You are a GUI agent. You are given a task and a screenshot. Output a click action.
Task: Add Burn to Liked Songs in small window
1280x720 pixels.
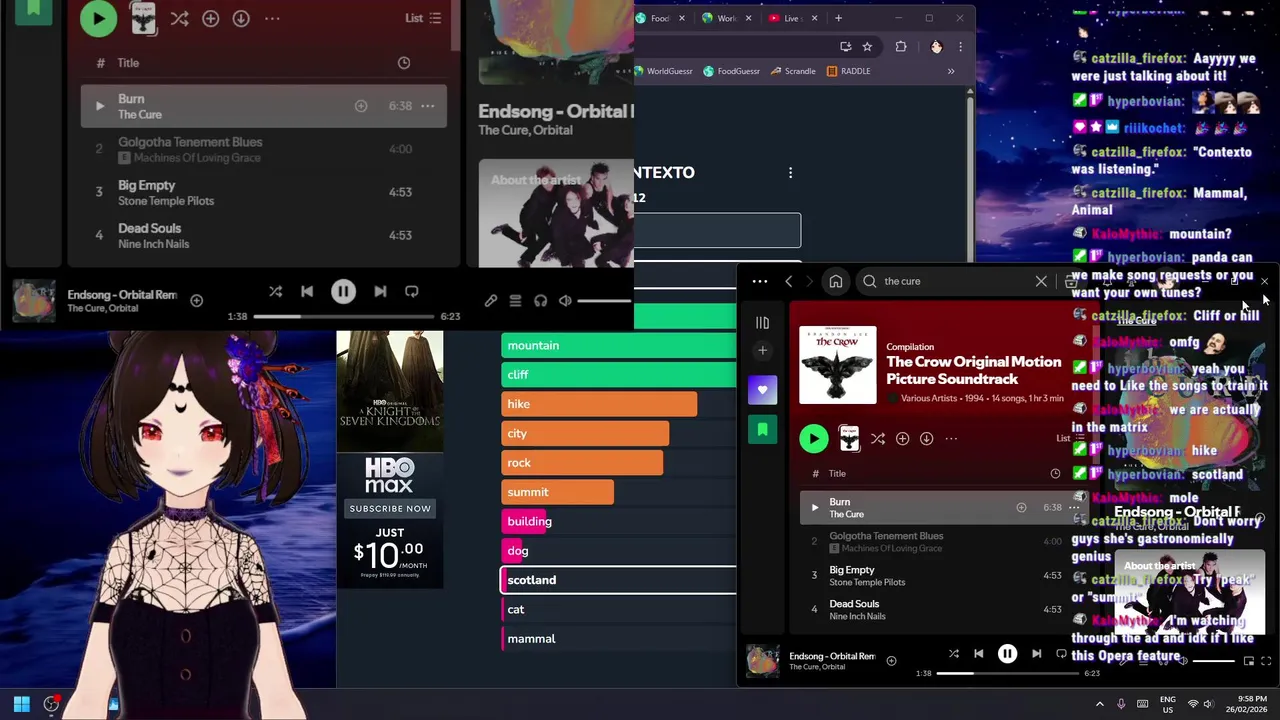pos(1021,507)
